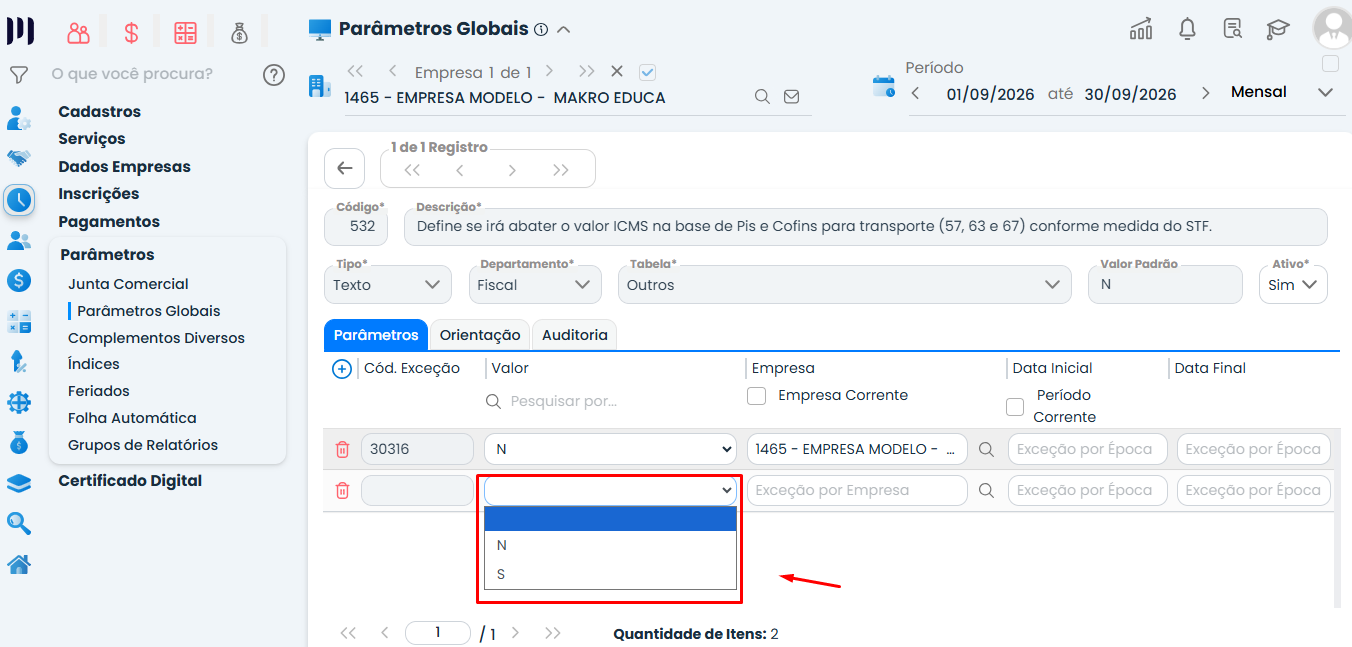Enable the Período Corrente checkbox

[x=1015, y=407]
